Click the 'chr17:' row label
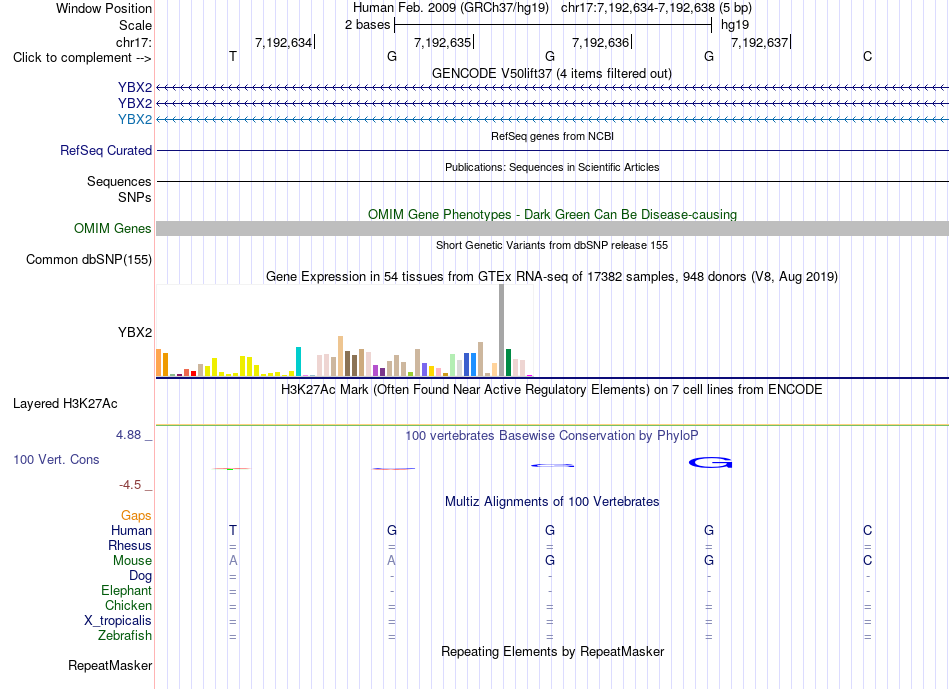This screenshot has height=689, width=950. coord(133,42)
